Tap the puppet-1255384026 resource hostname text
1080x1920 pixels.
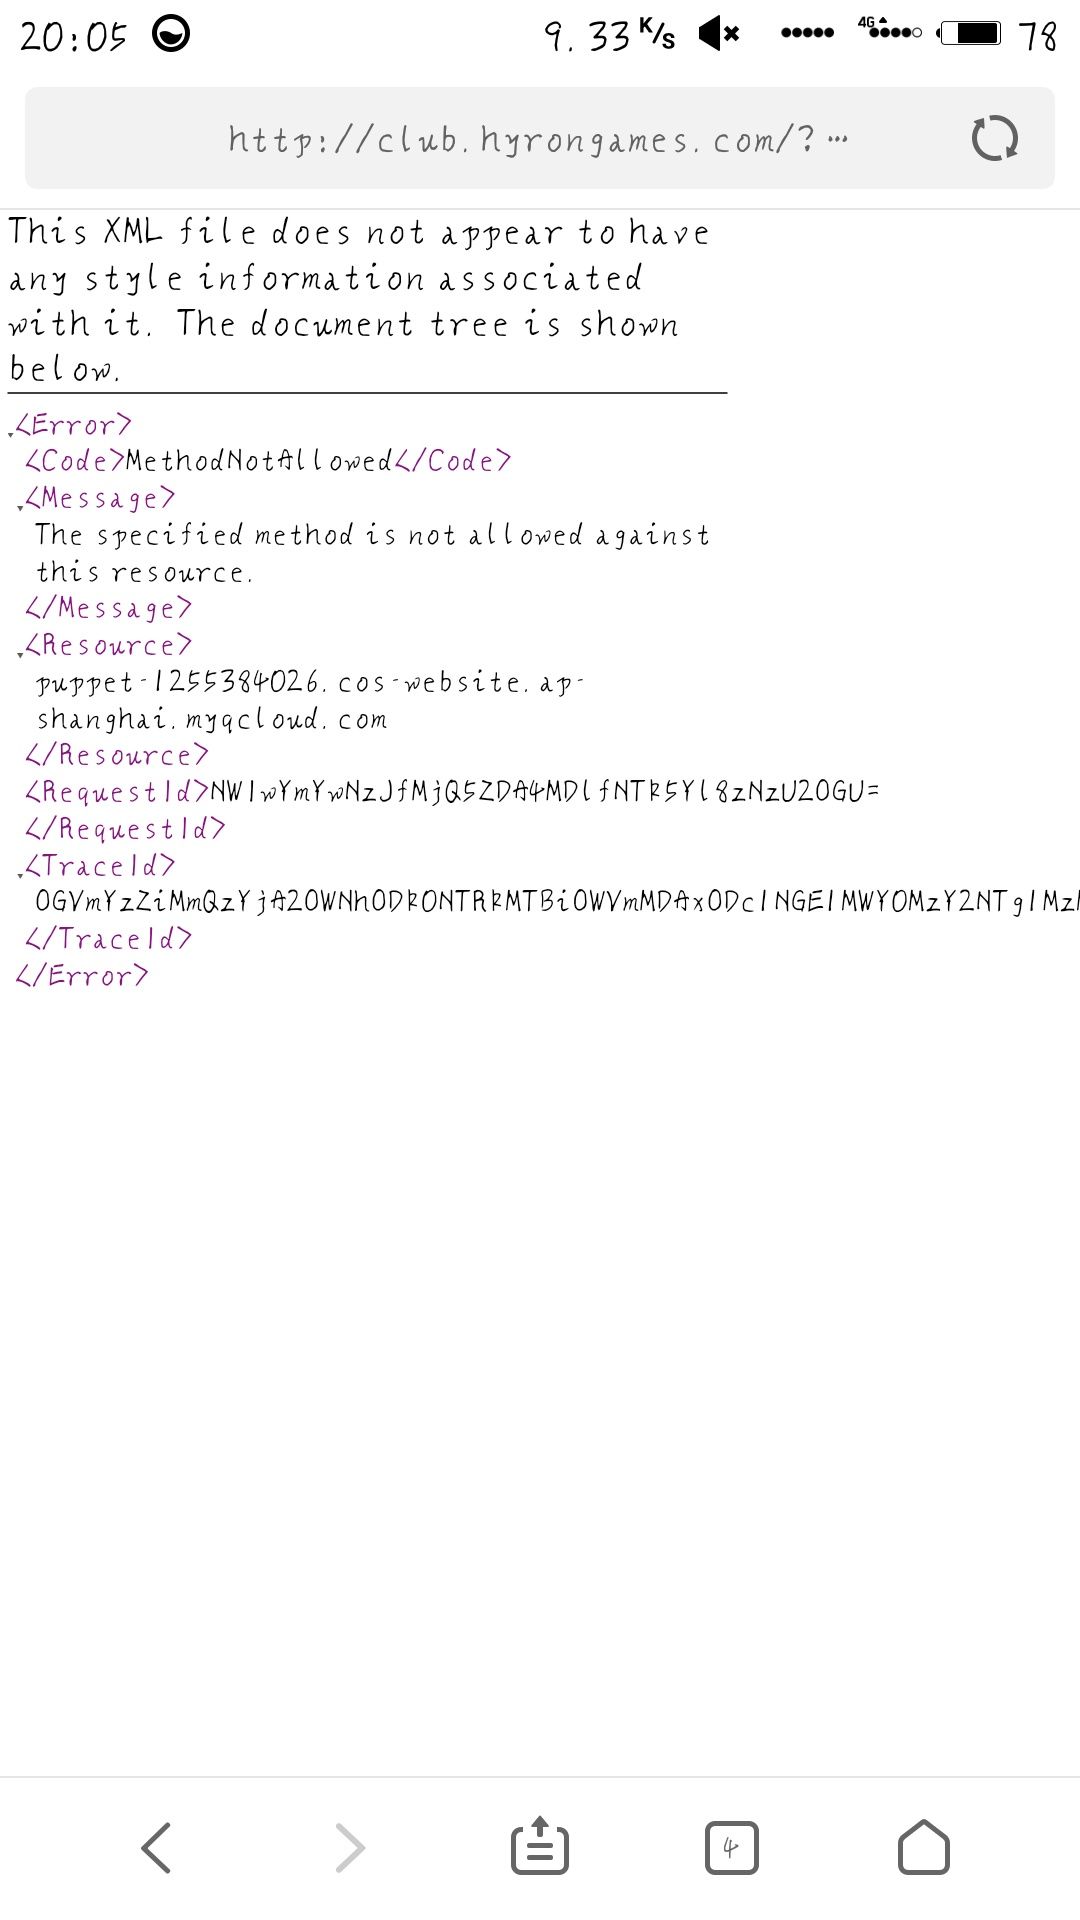tap(310, 700)
